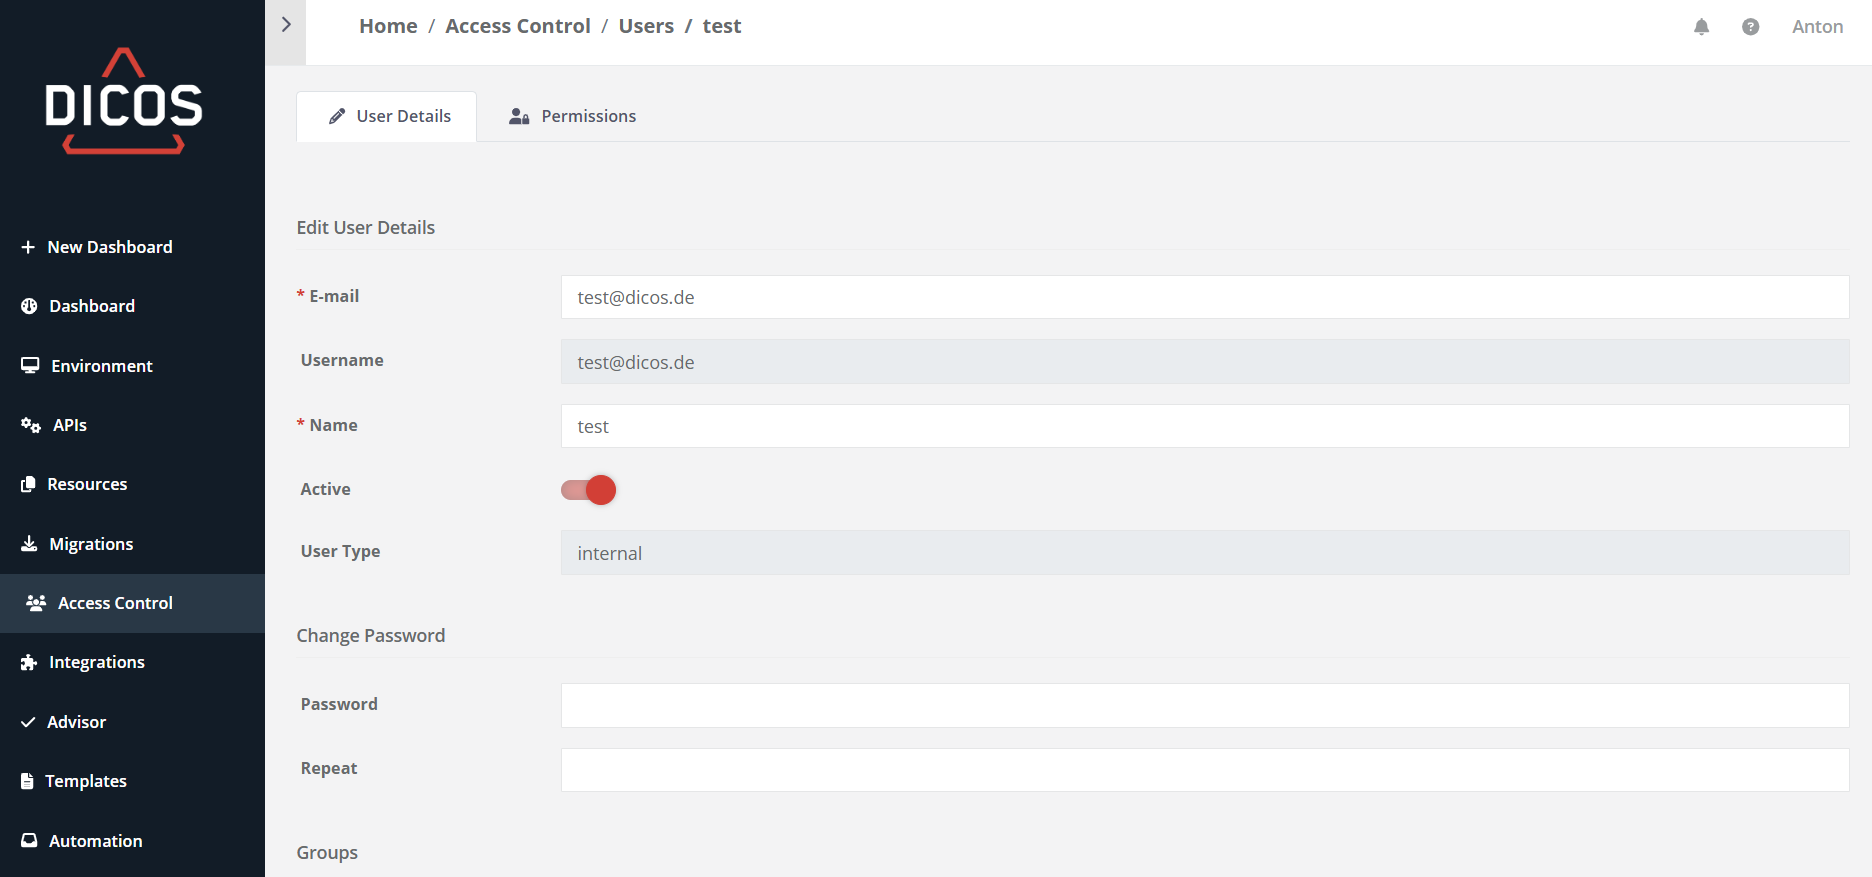
Task: Click the Integrations puzzle piece icon
Action: [x=29, y=662]
